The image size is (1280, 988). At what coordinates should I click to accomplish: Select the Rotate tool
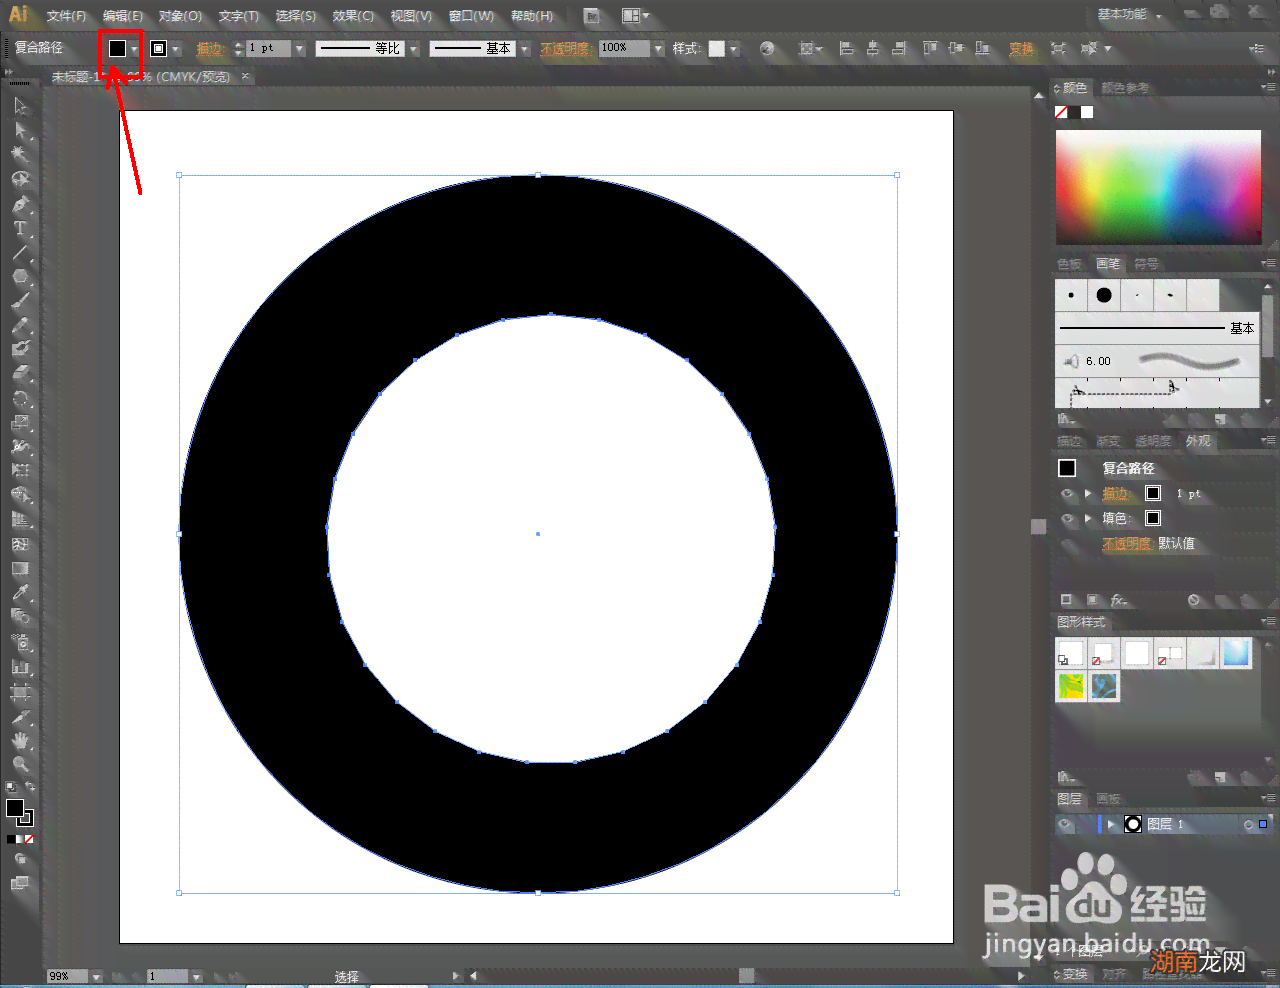pyautogui.click(x=20, y=399)
